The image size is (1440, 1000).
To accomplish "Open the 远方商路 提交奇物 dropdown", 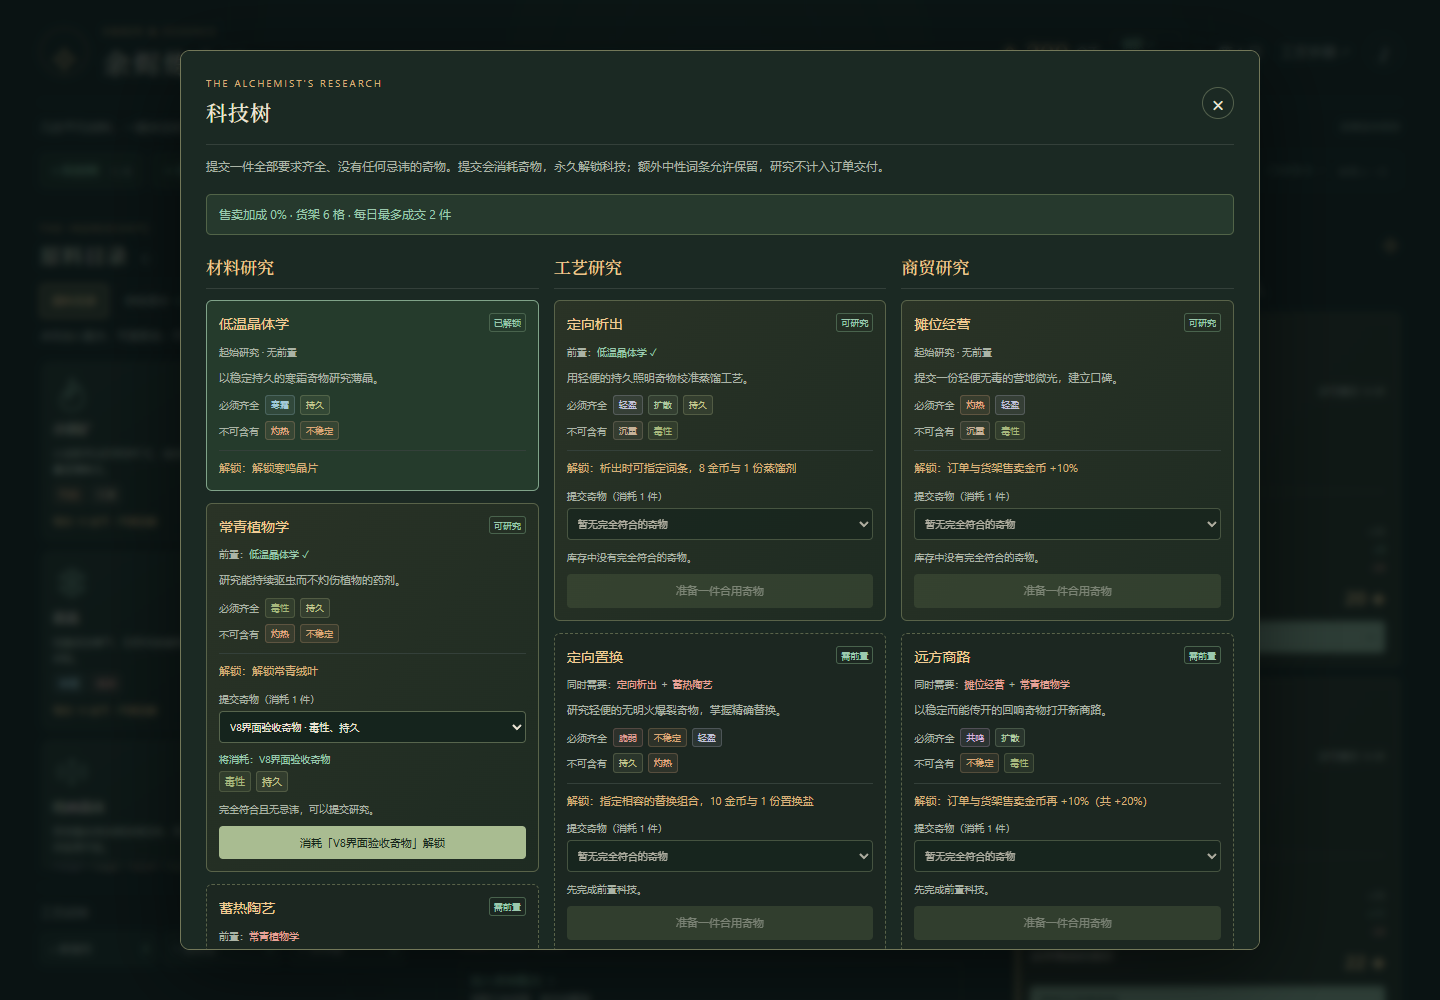I will [x=1067, y=856].
